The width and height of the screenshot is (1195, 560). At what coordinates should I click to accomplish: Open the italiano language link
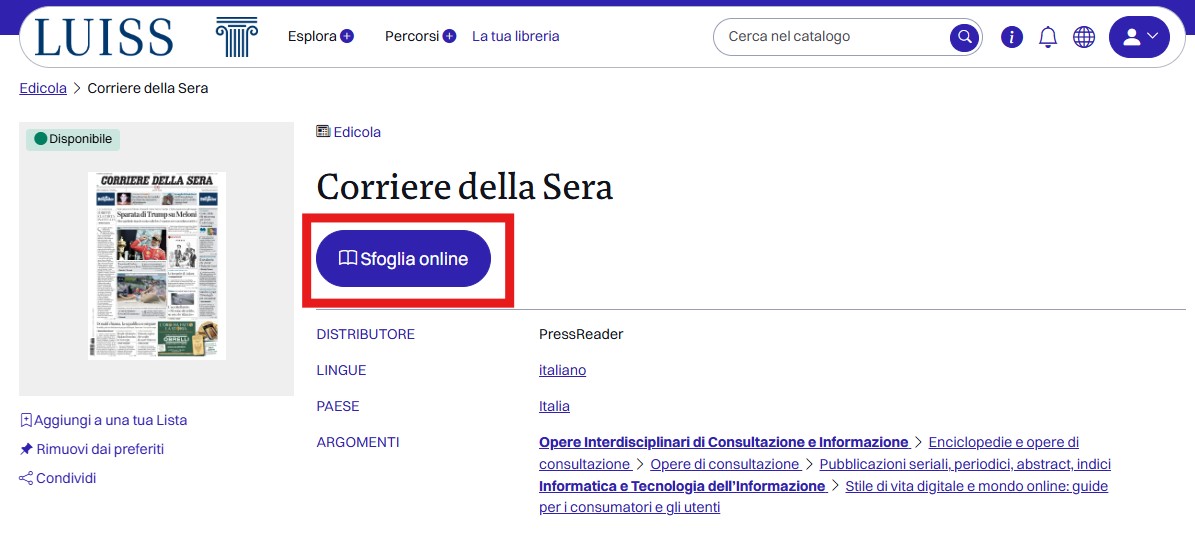tap(562, 370)
